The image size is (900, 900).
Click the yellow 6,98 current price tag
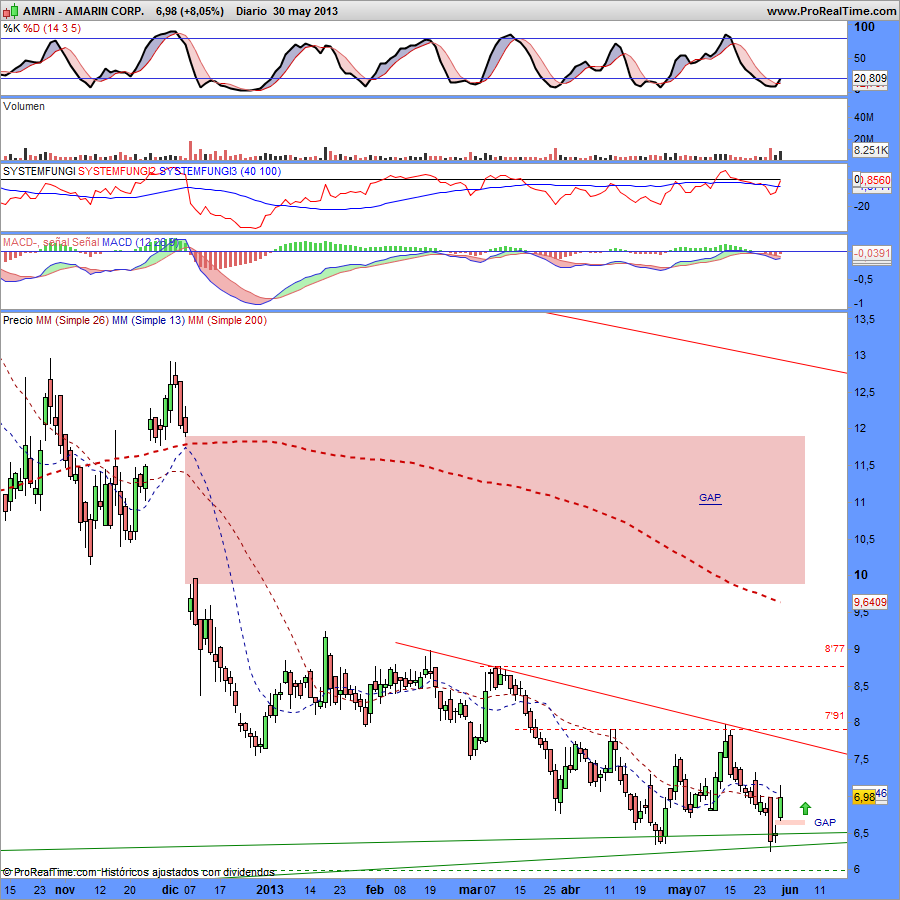(864, 797)
